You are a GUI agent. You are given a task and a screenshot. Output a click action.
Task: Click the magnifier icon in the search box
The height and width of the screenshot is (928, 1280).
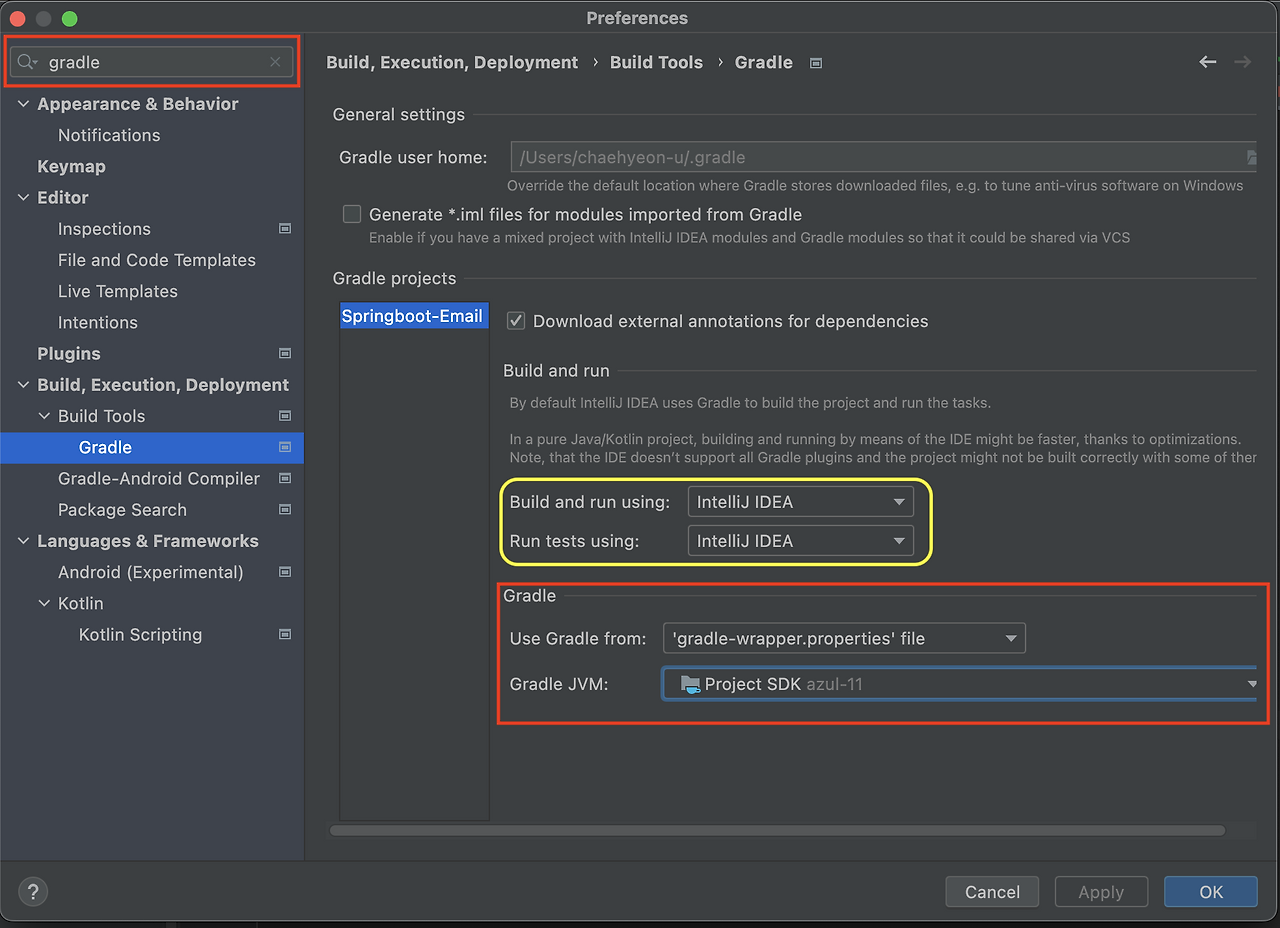(x=27, y=62)
